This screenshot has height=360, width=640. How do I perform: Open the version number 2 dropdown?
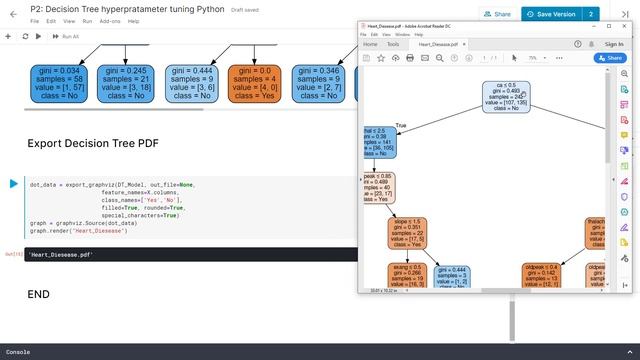(x=591, y=14)
